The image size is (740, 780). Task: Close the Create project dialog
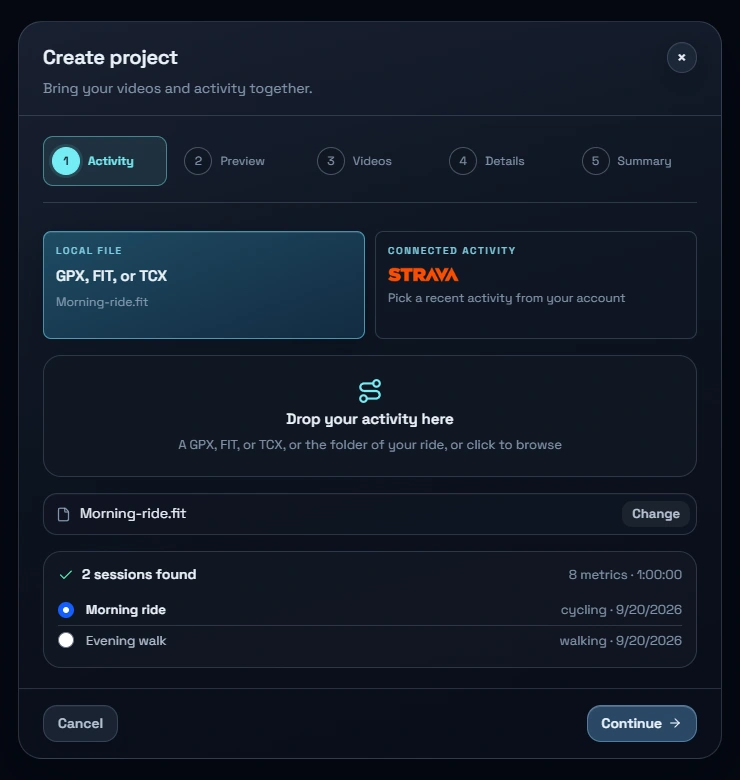[681, 58]
